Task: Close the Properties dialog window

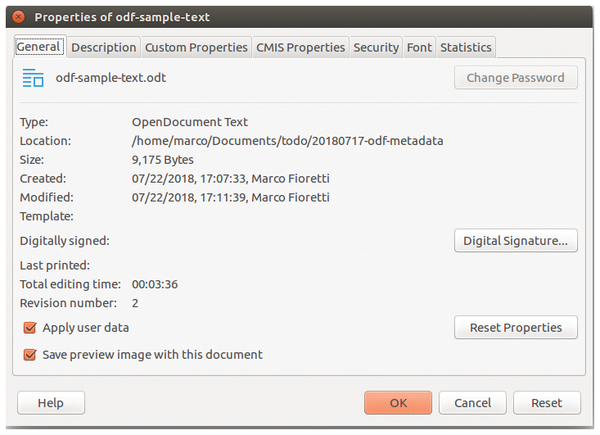Action: coord(17,17)
